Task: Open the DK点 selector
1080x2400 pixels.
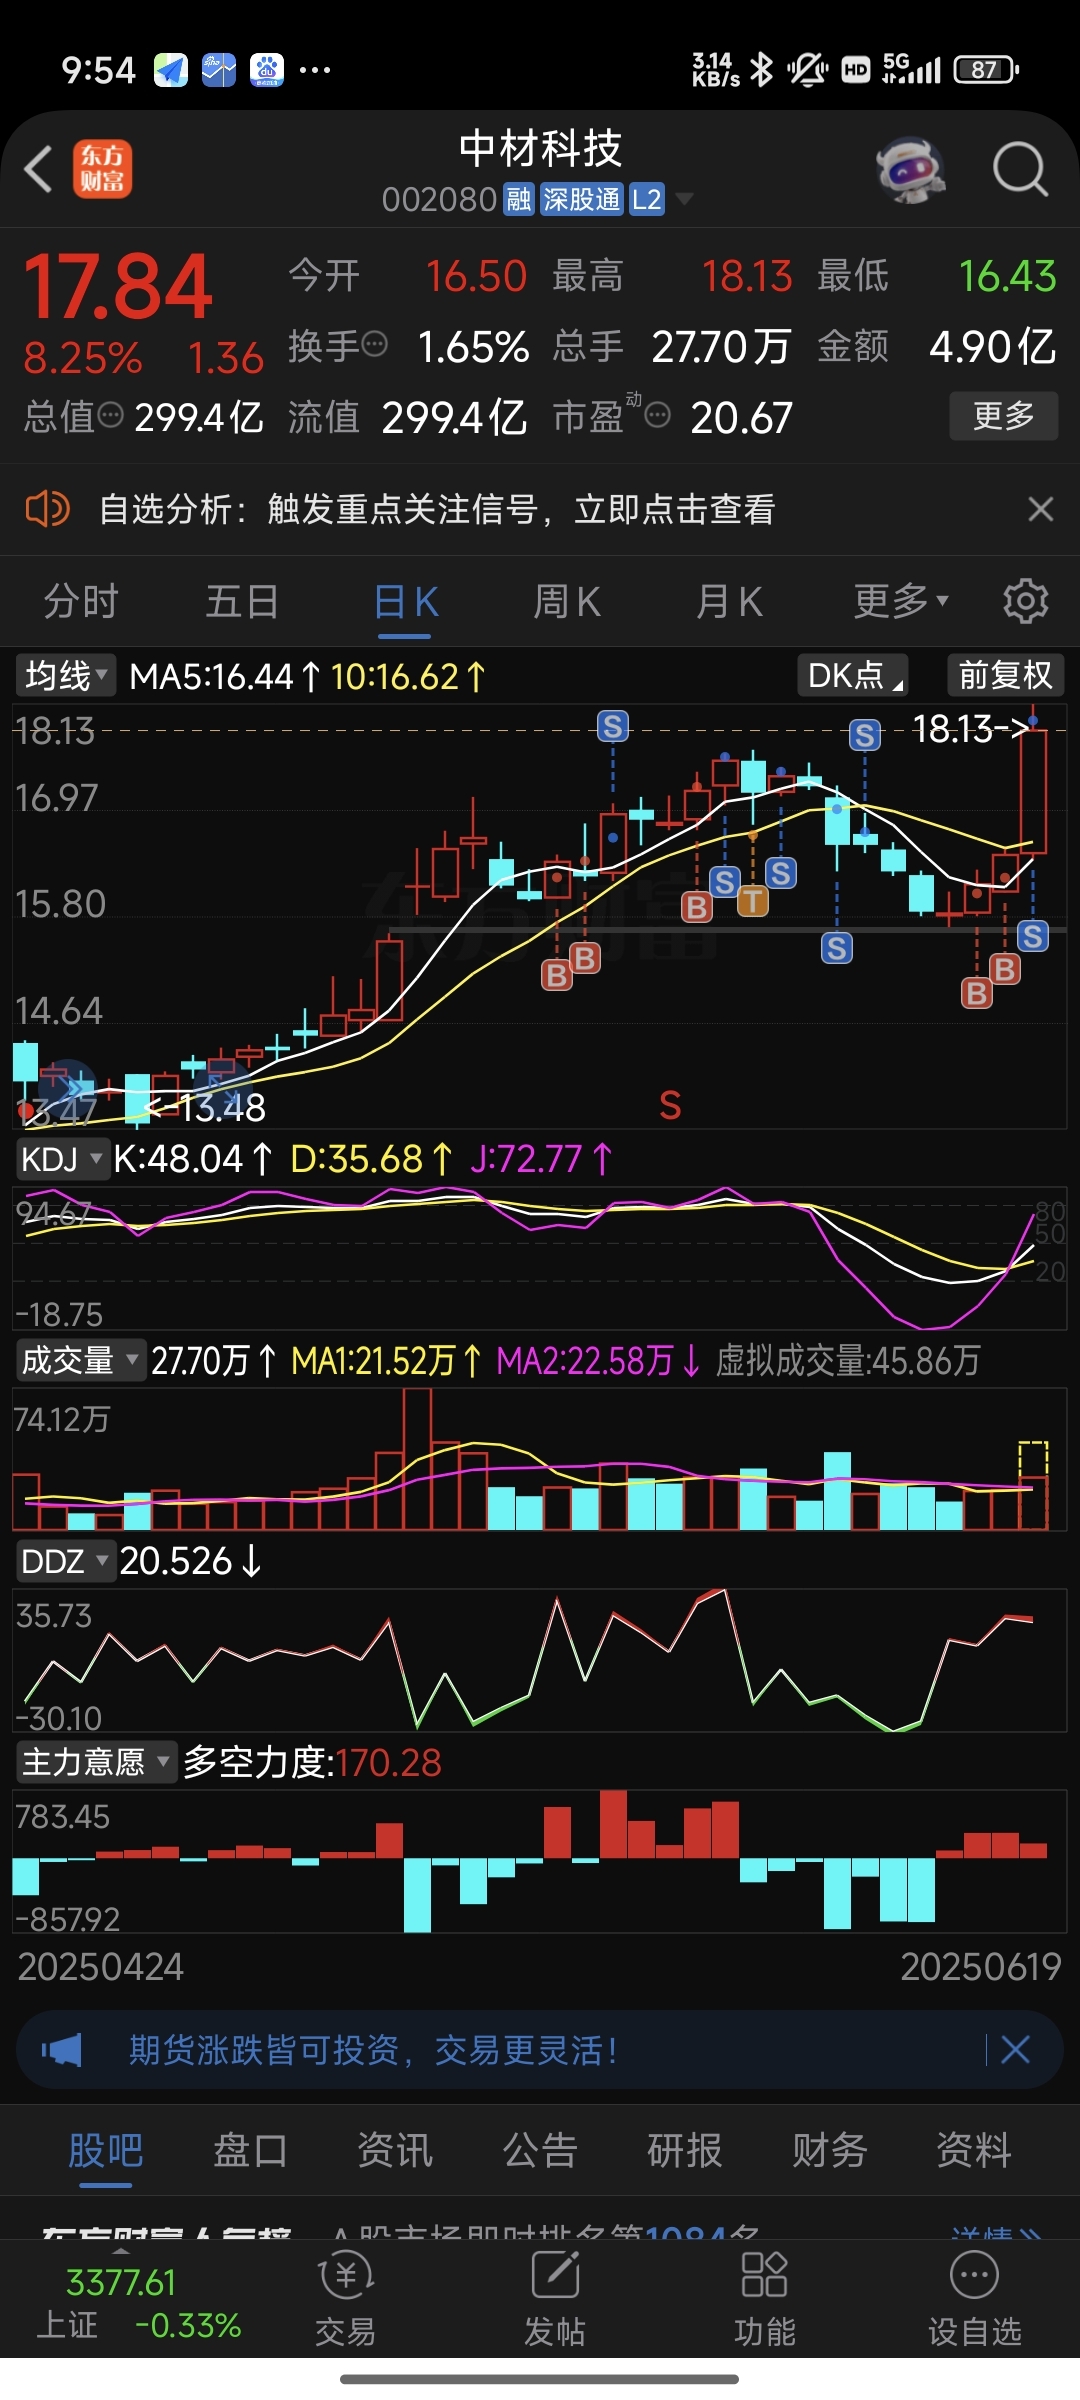Action: [853, 676]
